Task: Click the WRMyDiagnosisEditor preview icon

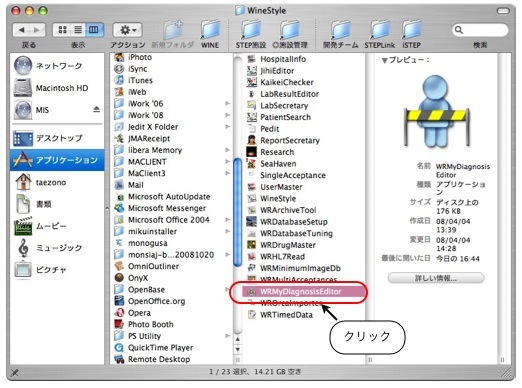Action: click(x=436, y=112)
